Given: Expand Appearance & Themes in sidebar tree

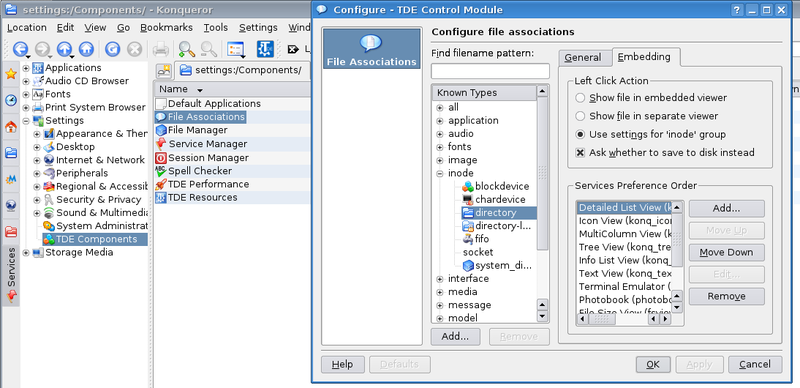Looking at the screenshot, I should pyautogui.click(x=37, y=134).
